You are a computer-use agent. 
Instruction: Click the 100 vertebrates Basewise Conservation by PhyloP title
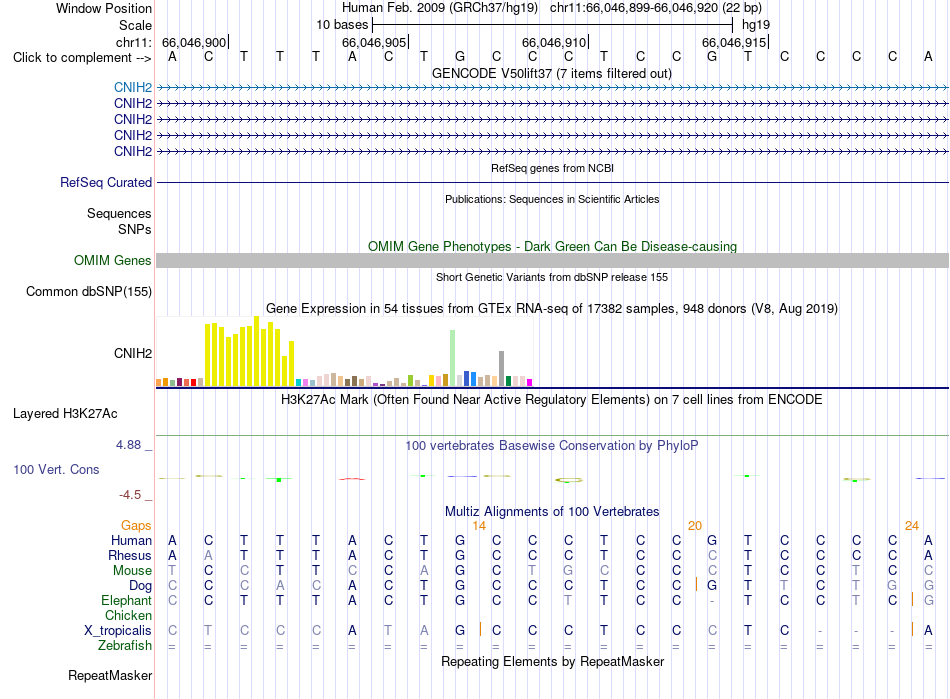click(552, 446)
